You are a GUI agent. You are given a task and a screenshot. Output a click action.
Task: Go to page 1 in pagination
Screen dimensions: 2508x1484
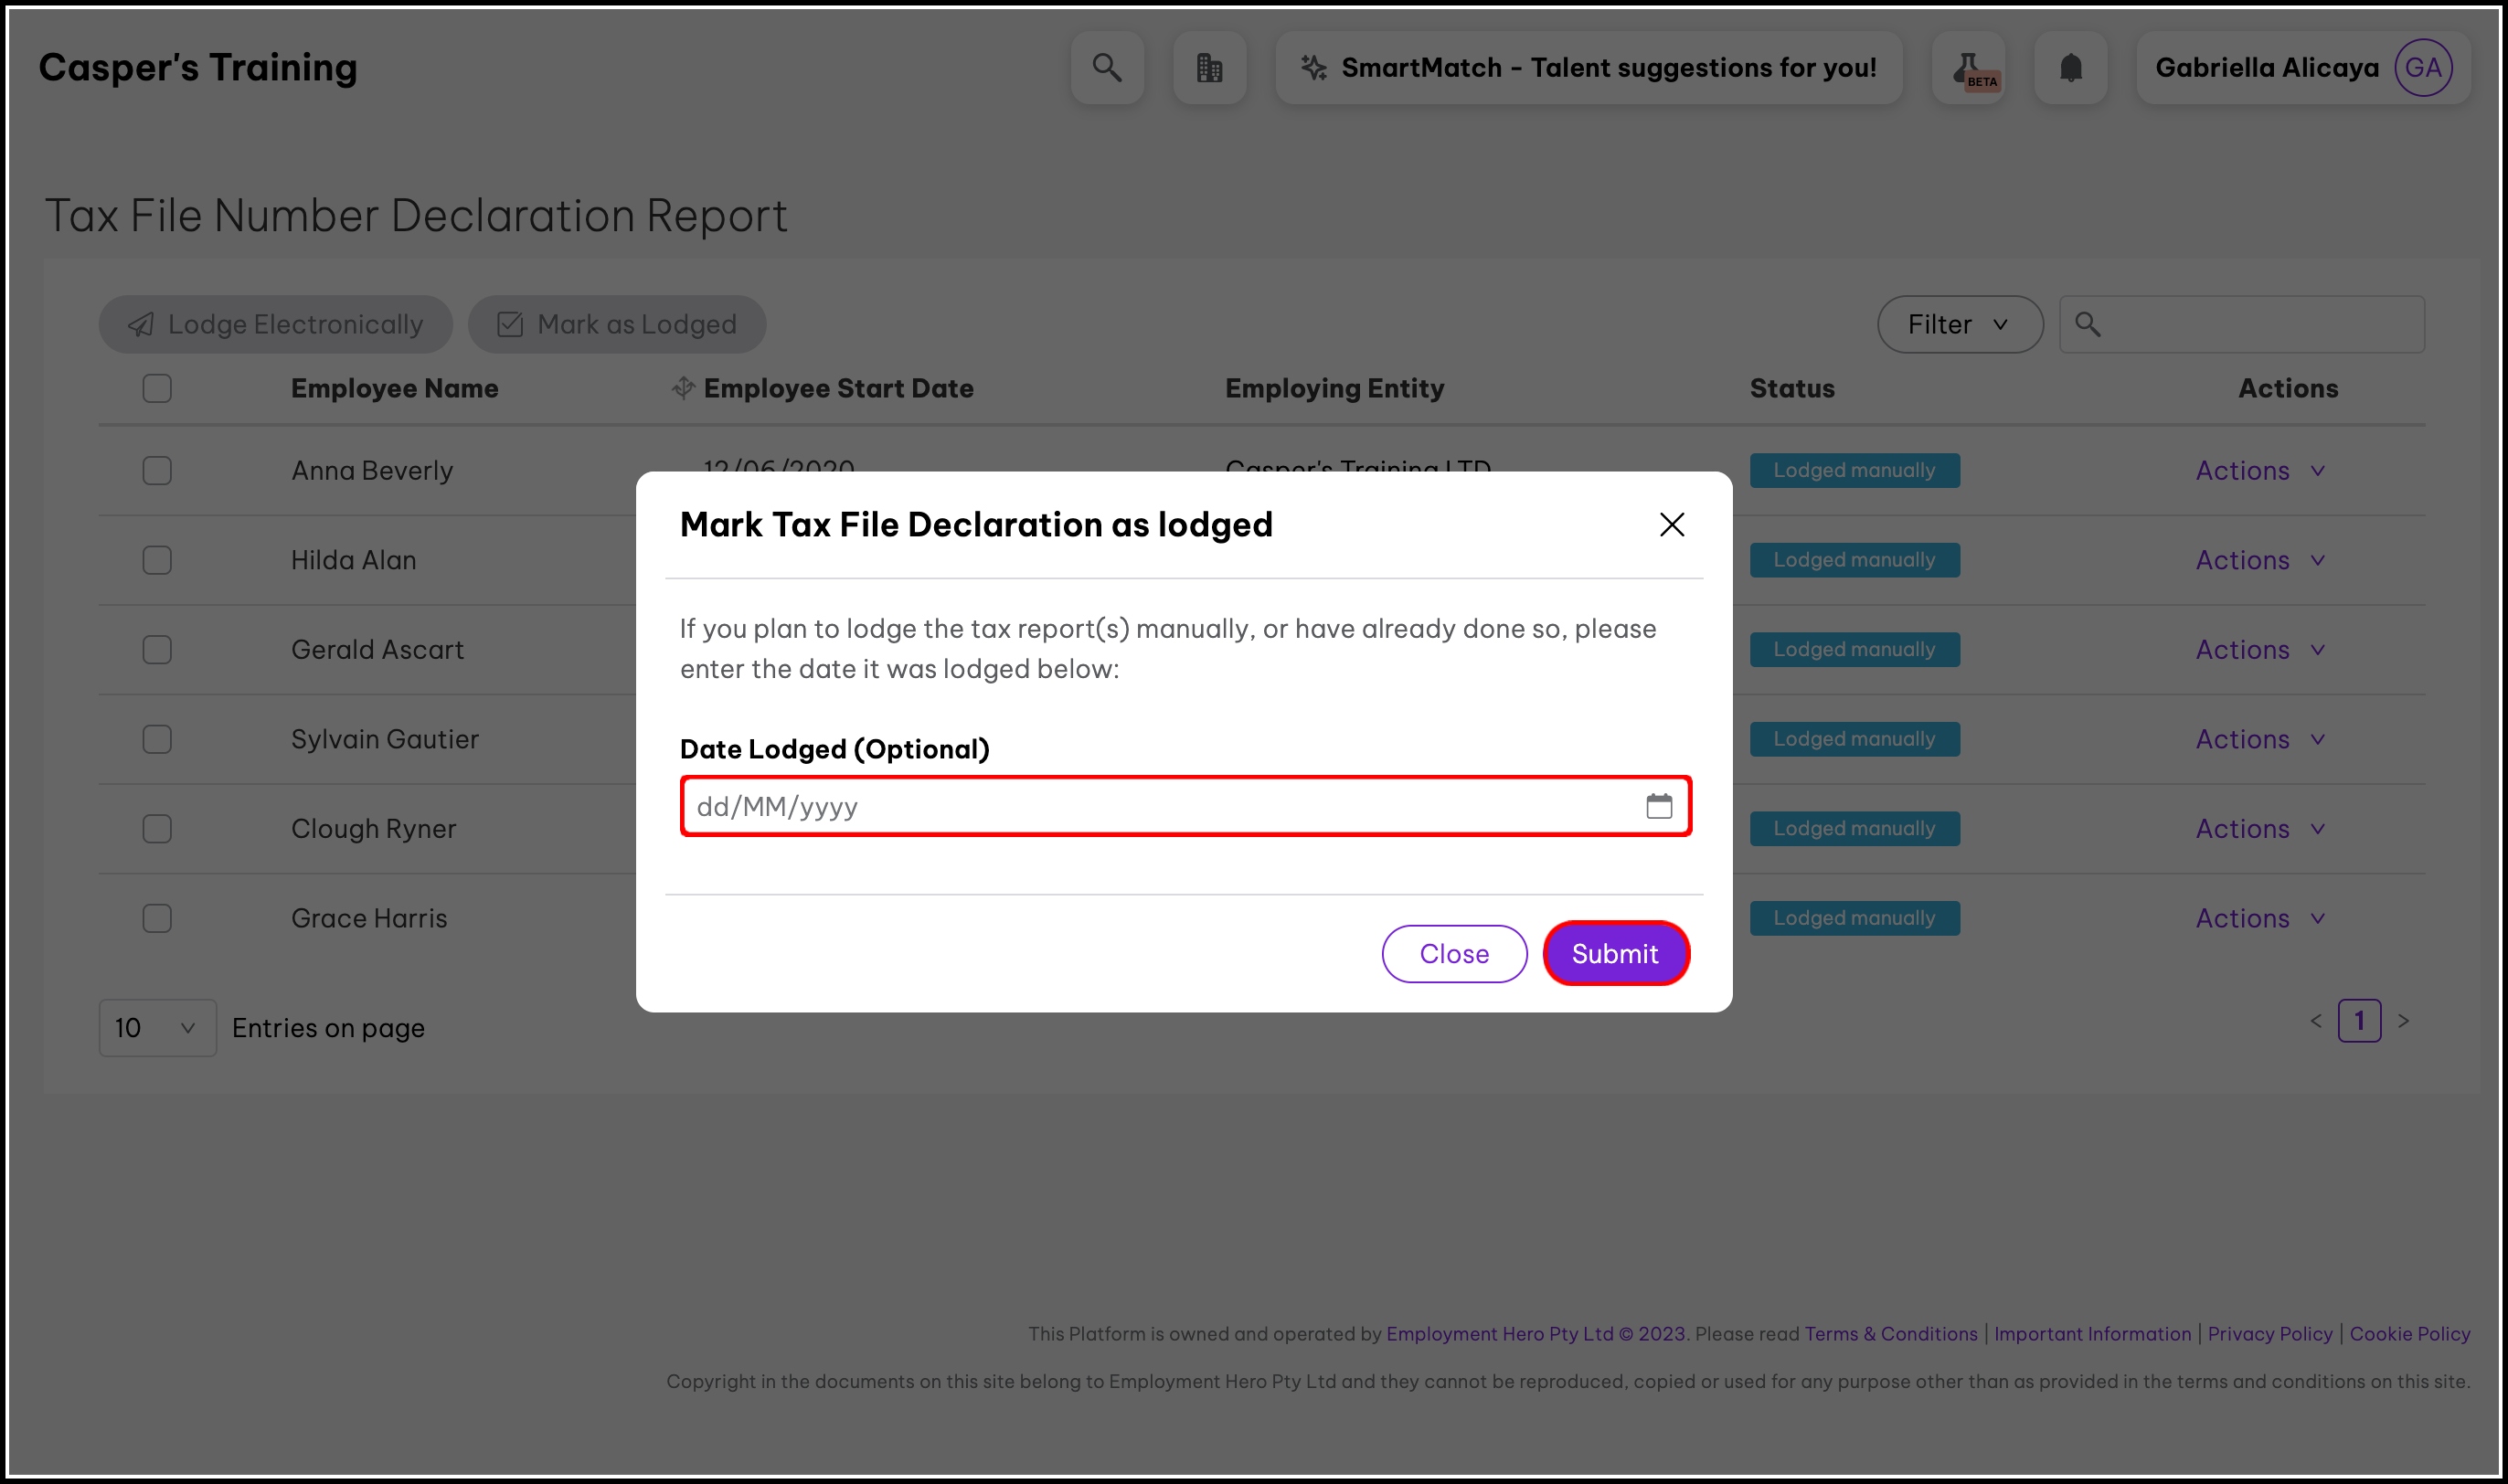pyautogui.click(x=2359, y=1021)
